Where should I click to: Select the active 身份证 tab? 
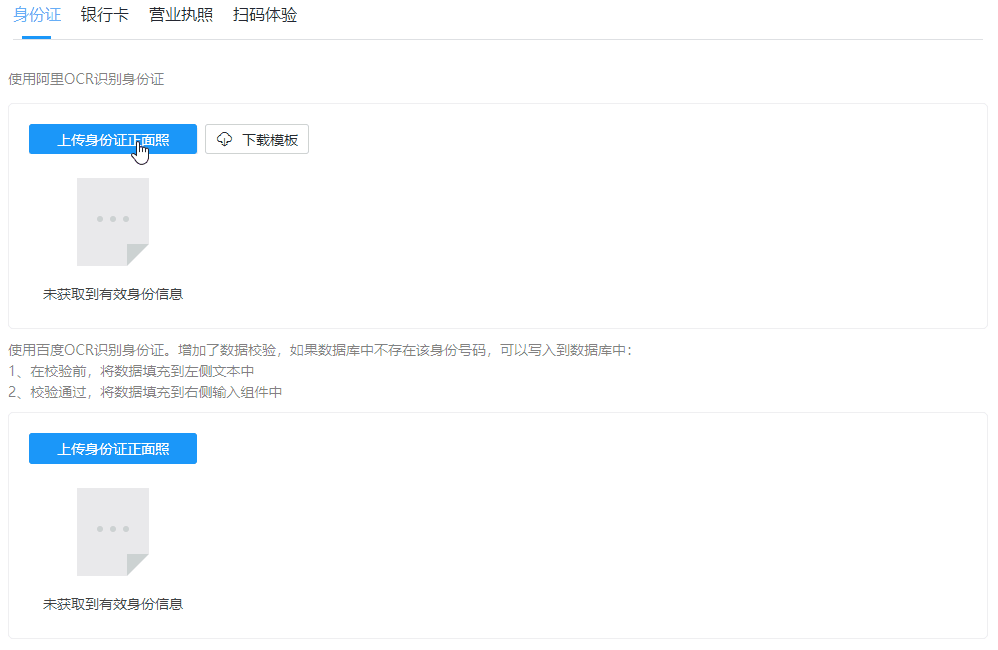37,16
